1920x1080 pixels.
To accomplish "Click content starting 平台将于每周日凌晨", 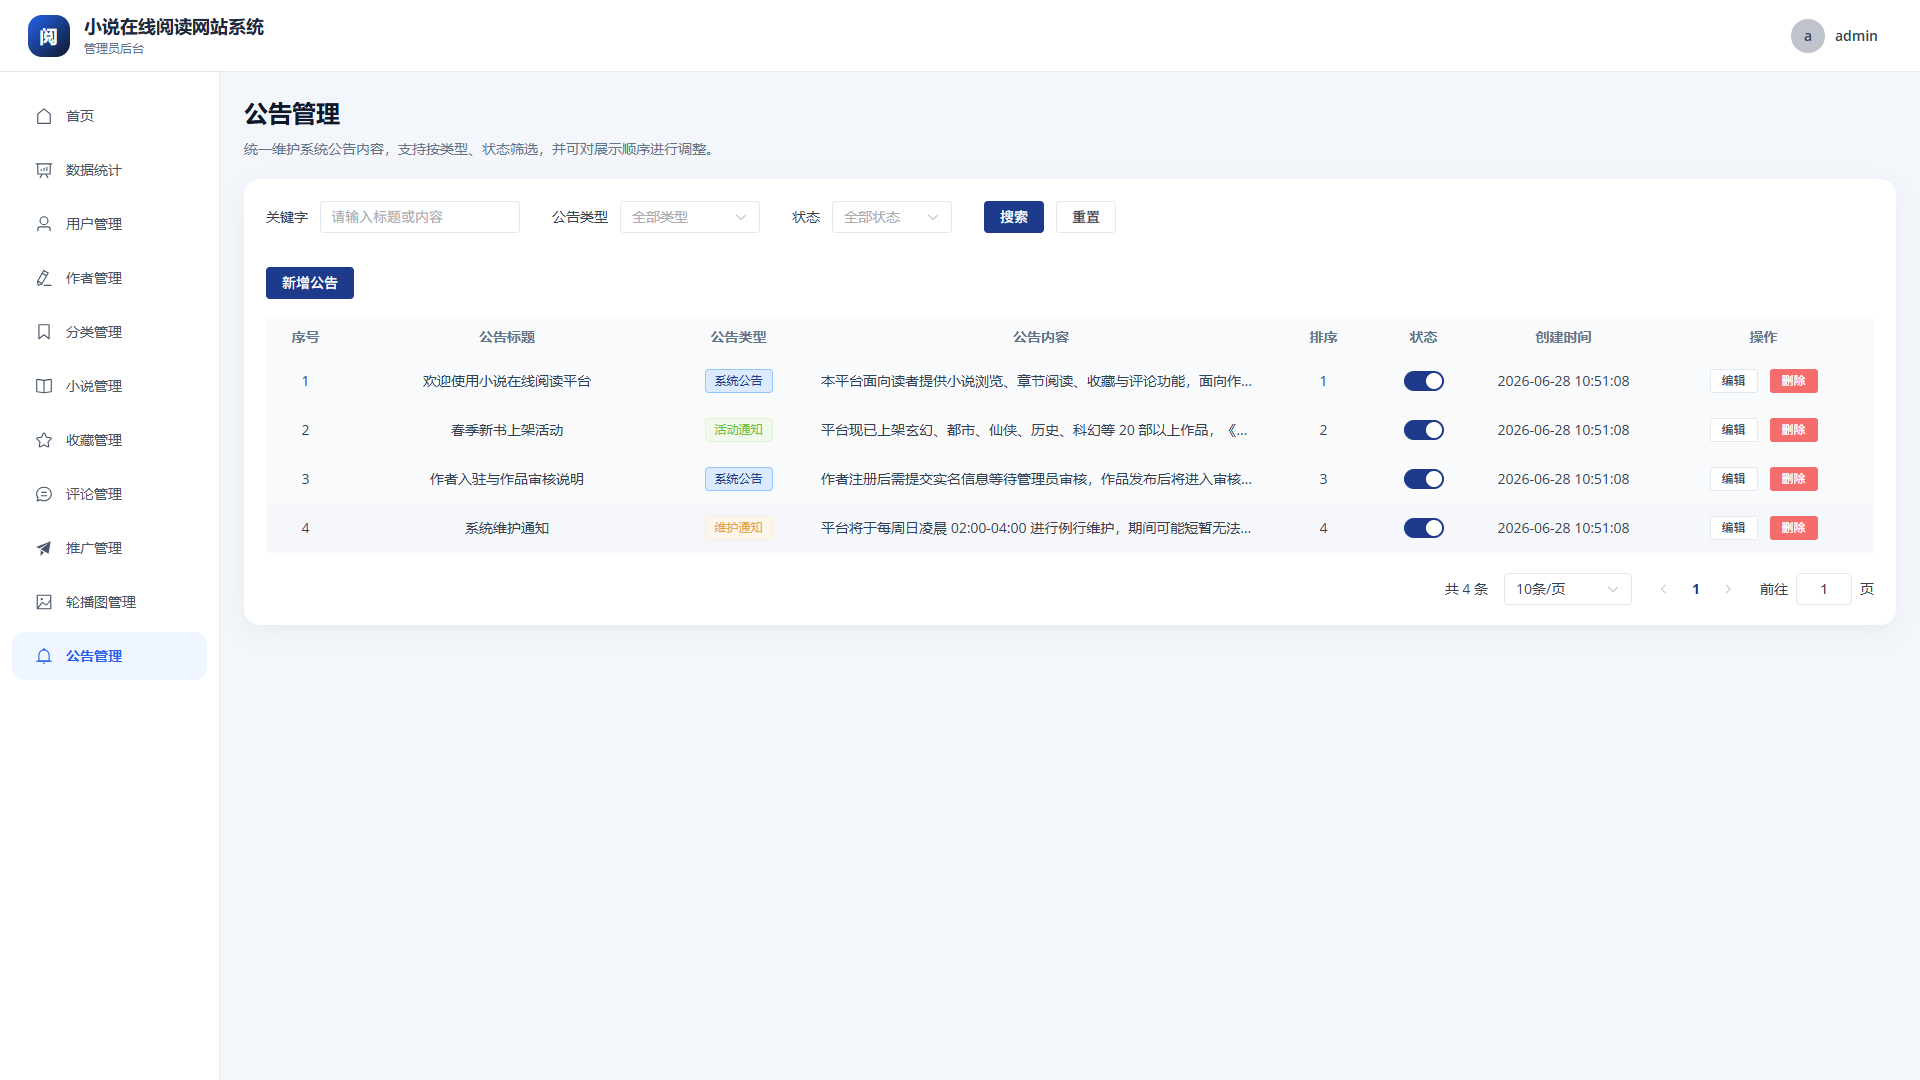I will (x=1036, y=528).
